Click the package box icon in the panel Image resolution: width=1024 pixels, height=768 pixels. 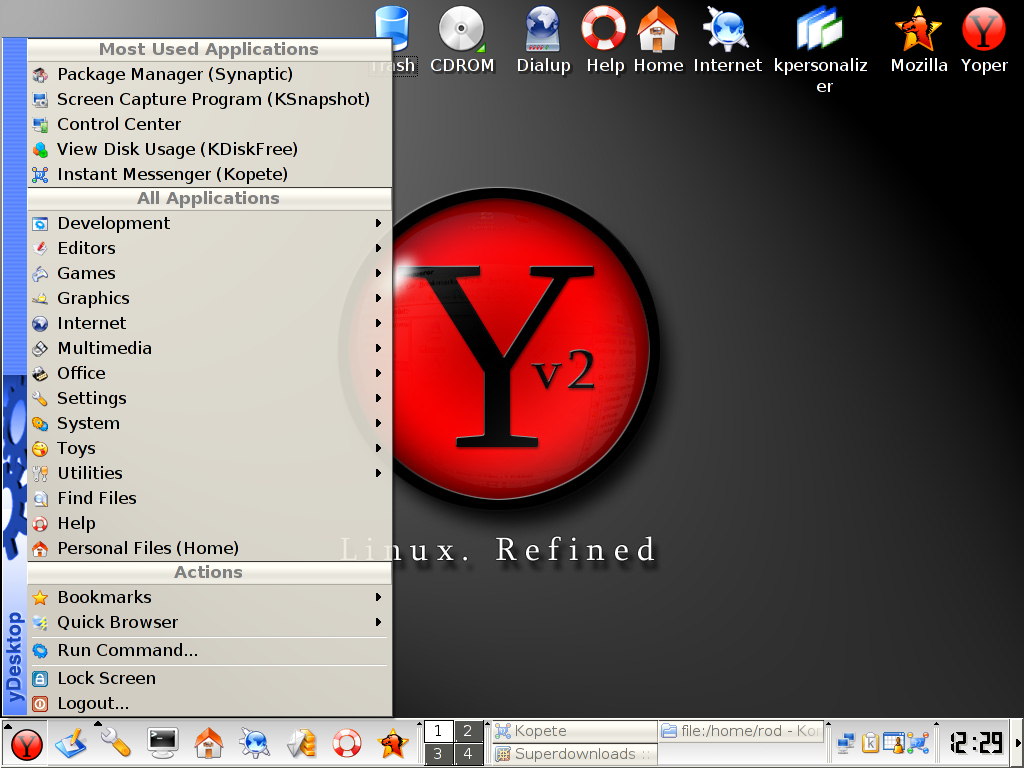(301, 743)
